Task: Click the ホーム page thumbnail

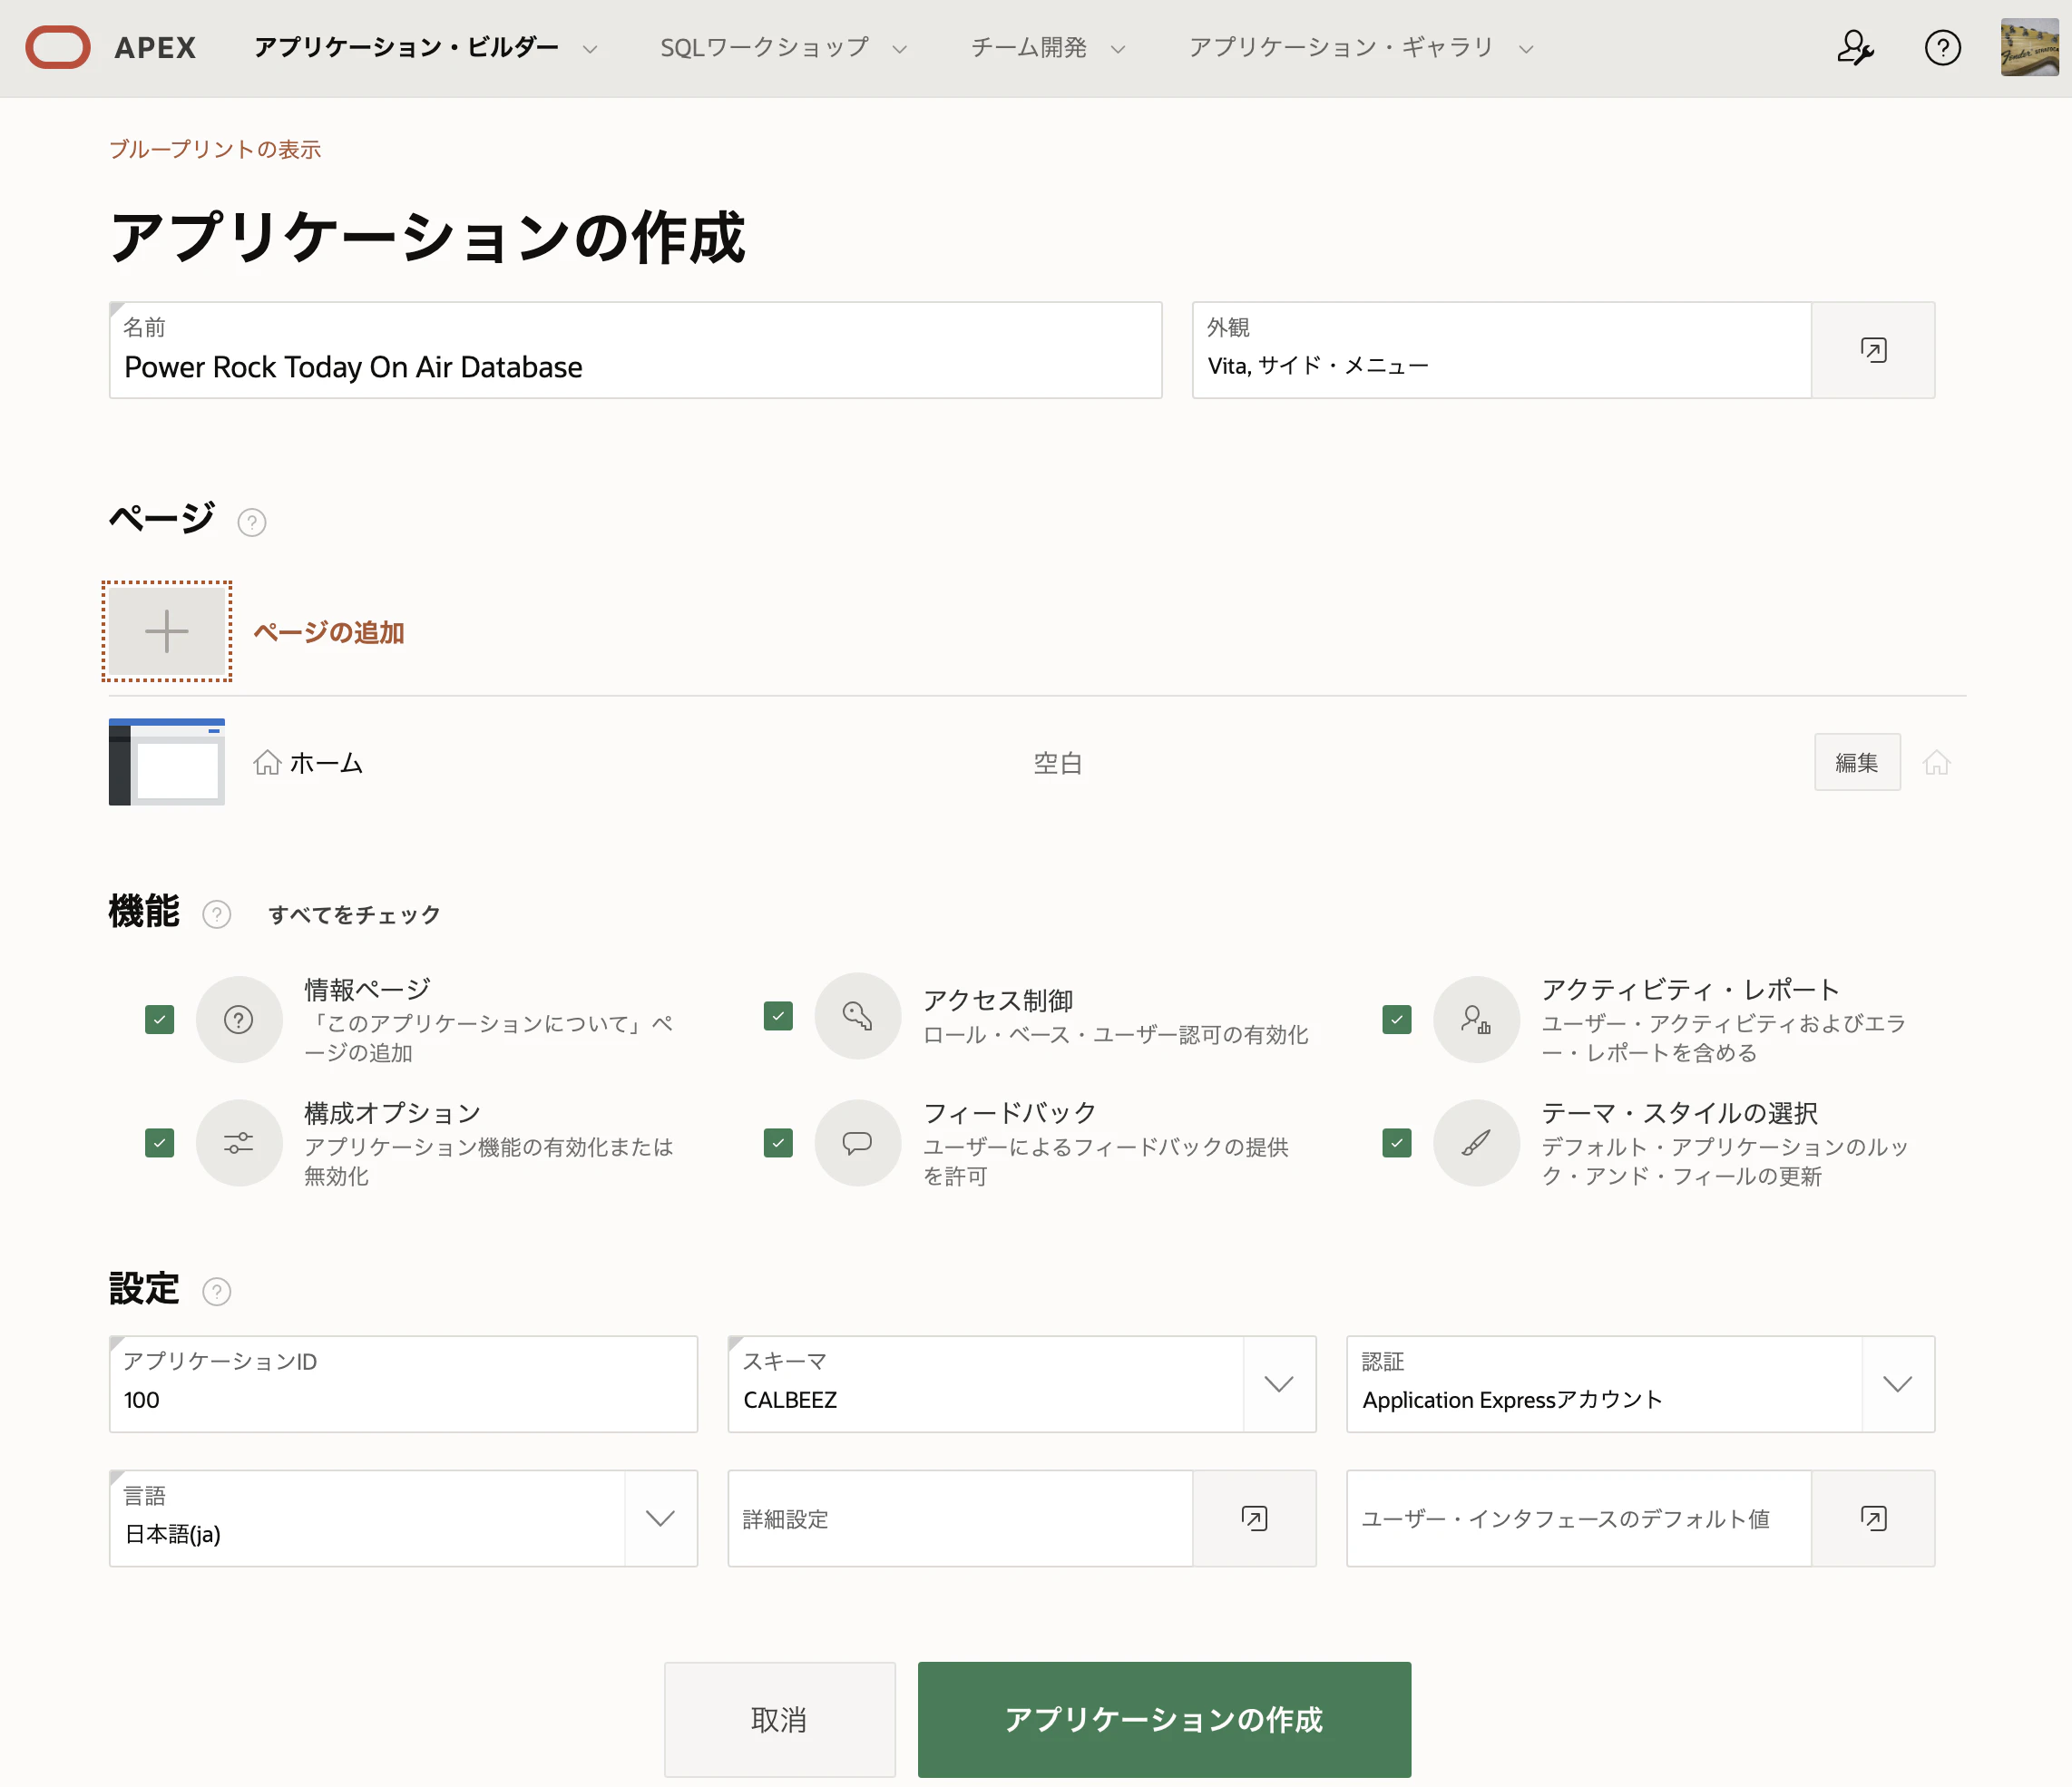Action: point(166,761)
